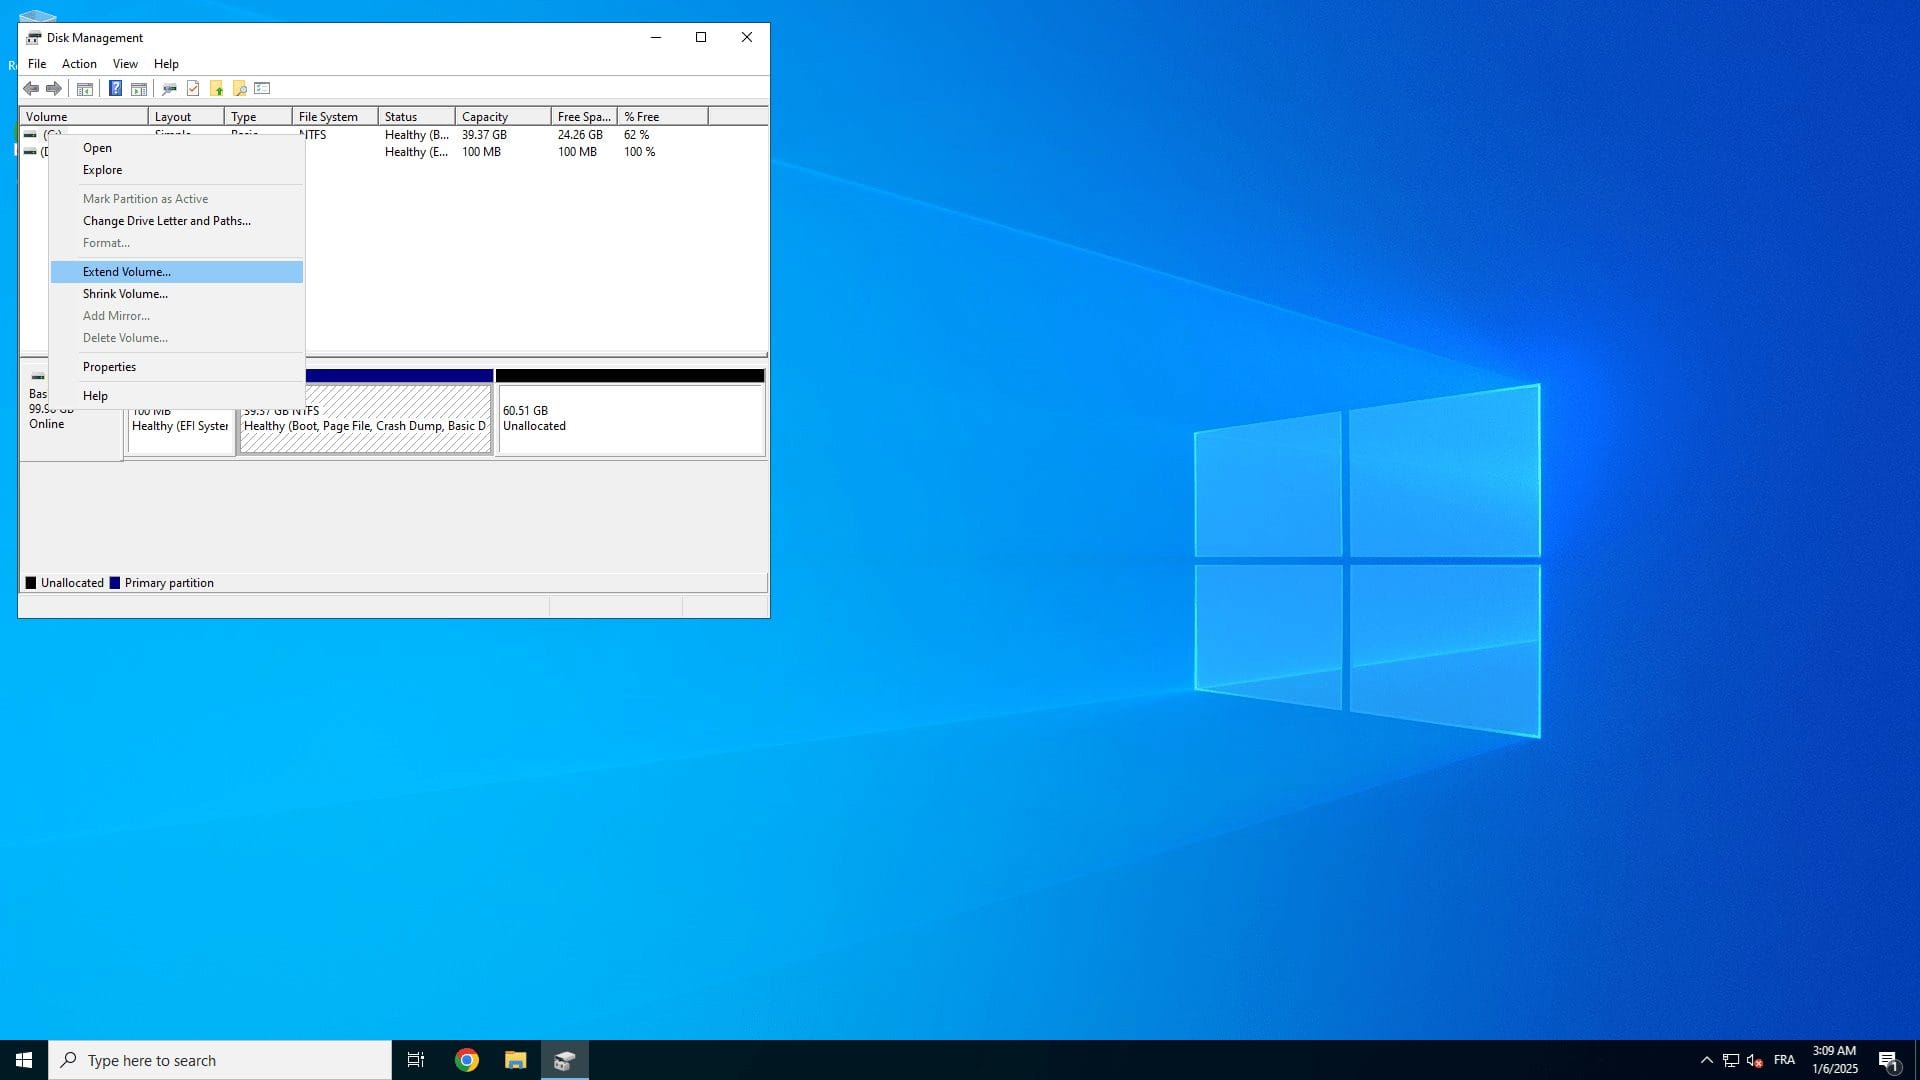Select the 60.51 GB Unallocated region

pos(630,419)
